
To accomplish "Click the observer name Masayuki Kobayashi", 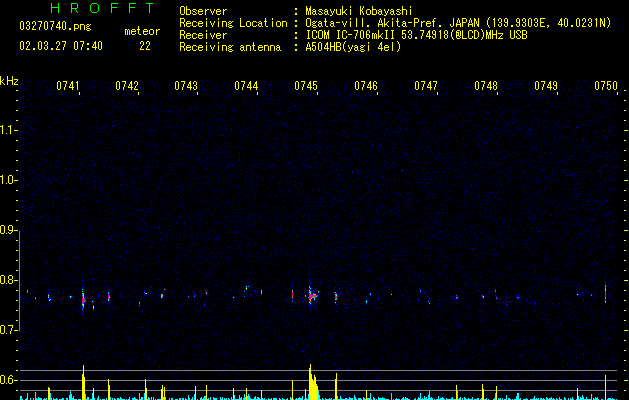I will click(x=359, y=11).
